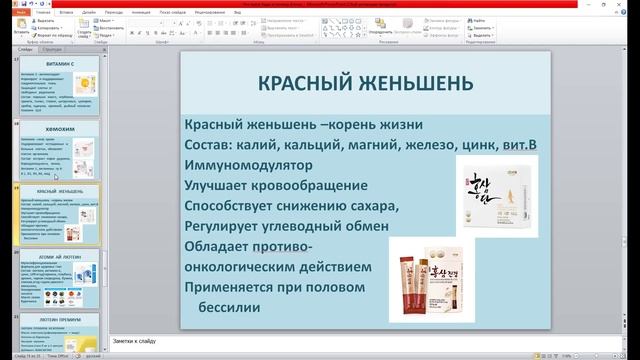Screen dimensions: 640x360
Task: Align text left
Action: click(x=210, y=33)
